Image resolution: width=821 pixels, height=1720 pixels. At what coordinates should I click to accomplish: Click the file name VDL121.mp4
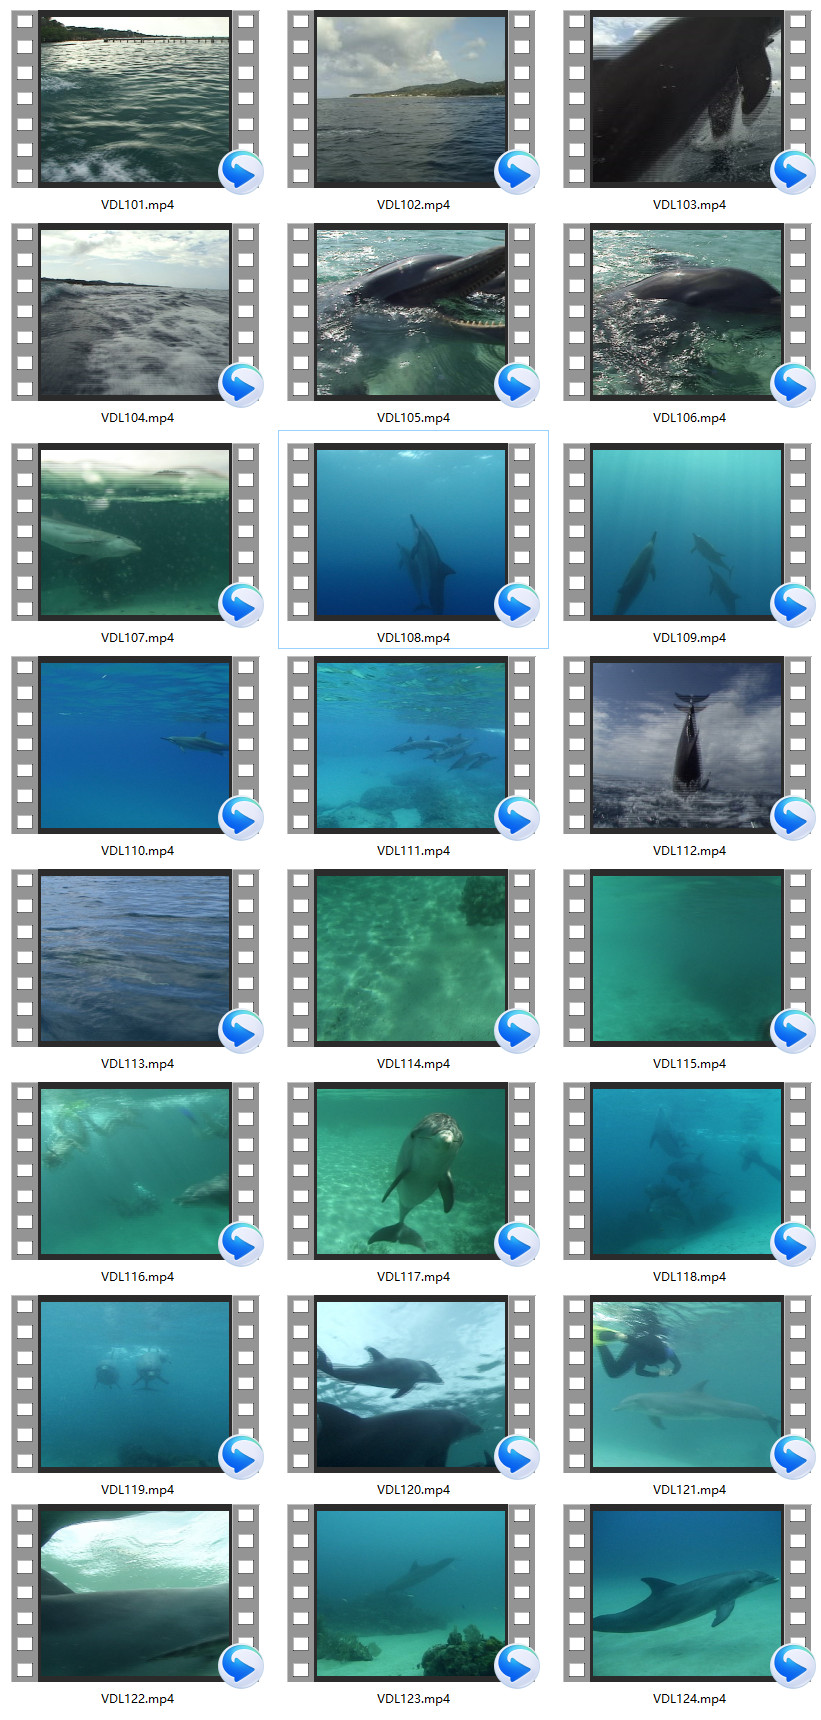(689, 1490)
